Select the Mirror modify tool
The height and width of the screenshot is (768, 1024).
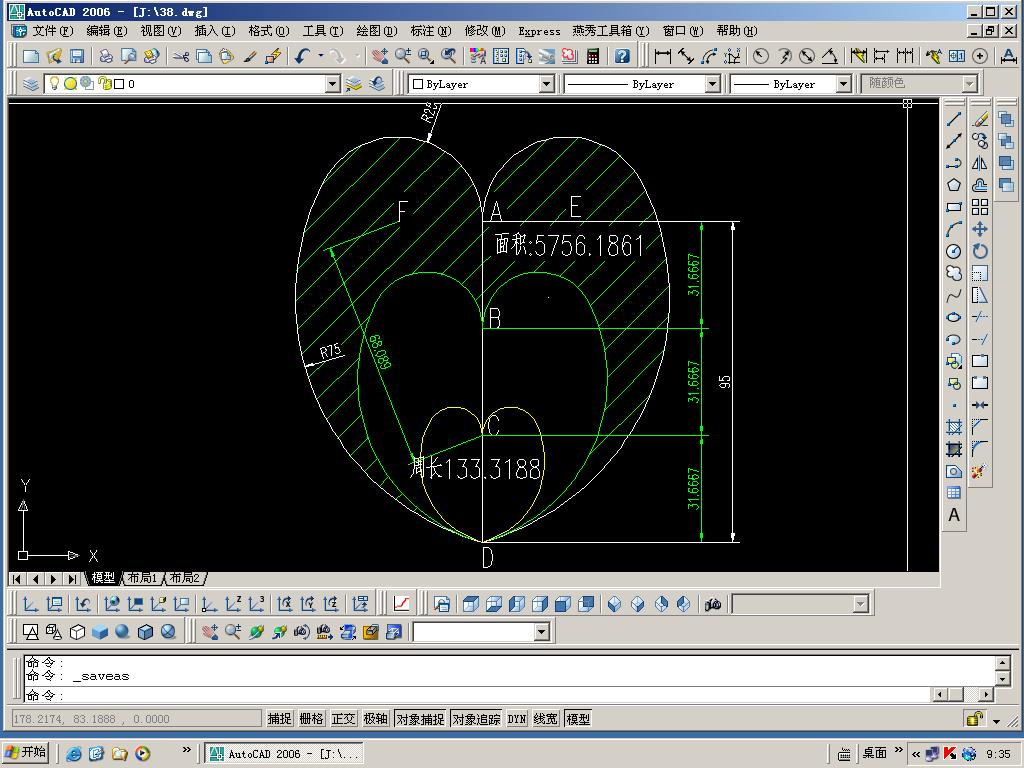[980, 163]
